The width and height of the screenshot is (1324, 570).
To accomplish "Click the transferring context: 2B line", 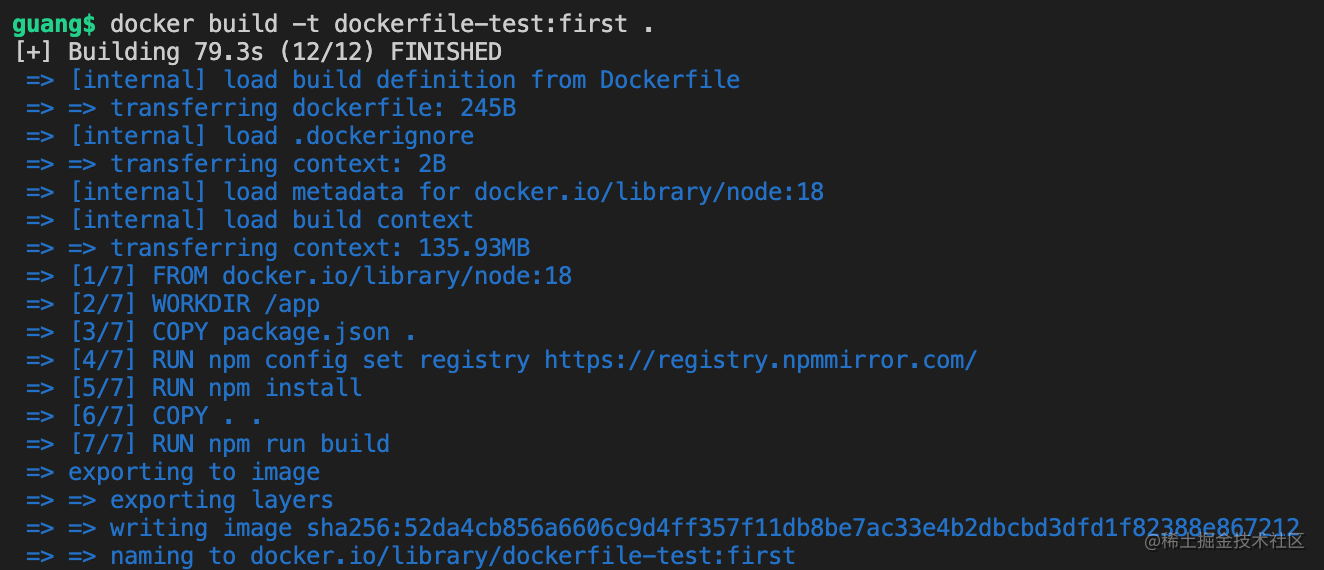I will [236, 164].
